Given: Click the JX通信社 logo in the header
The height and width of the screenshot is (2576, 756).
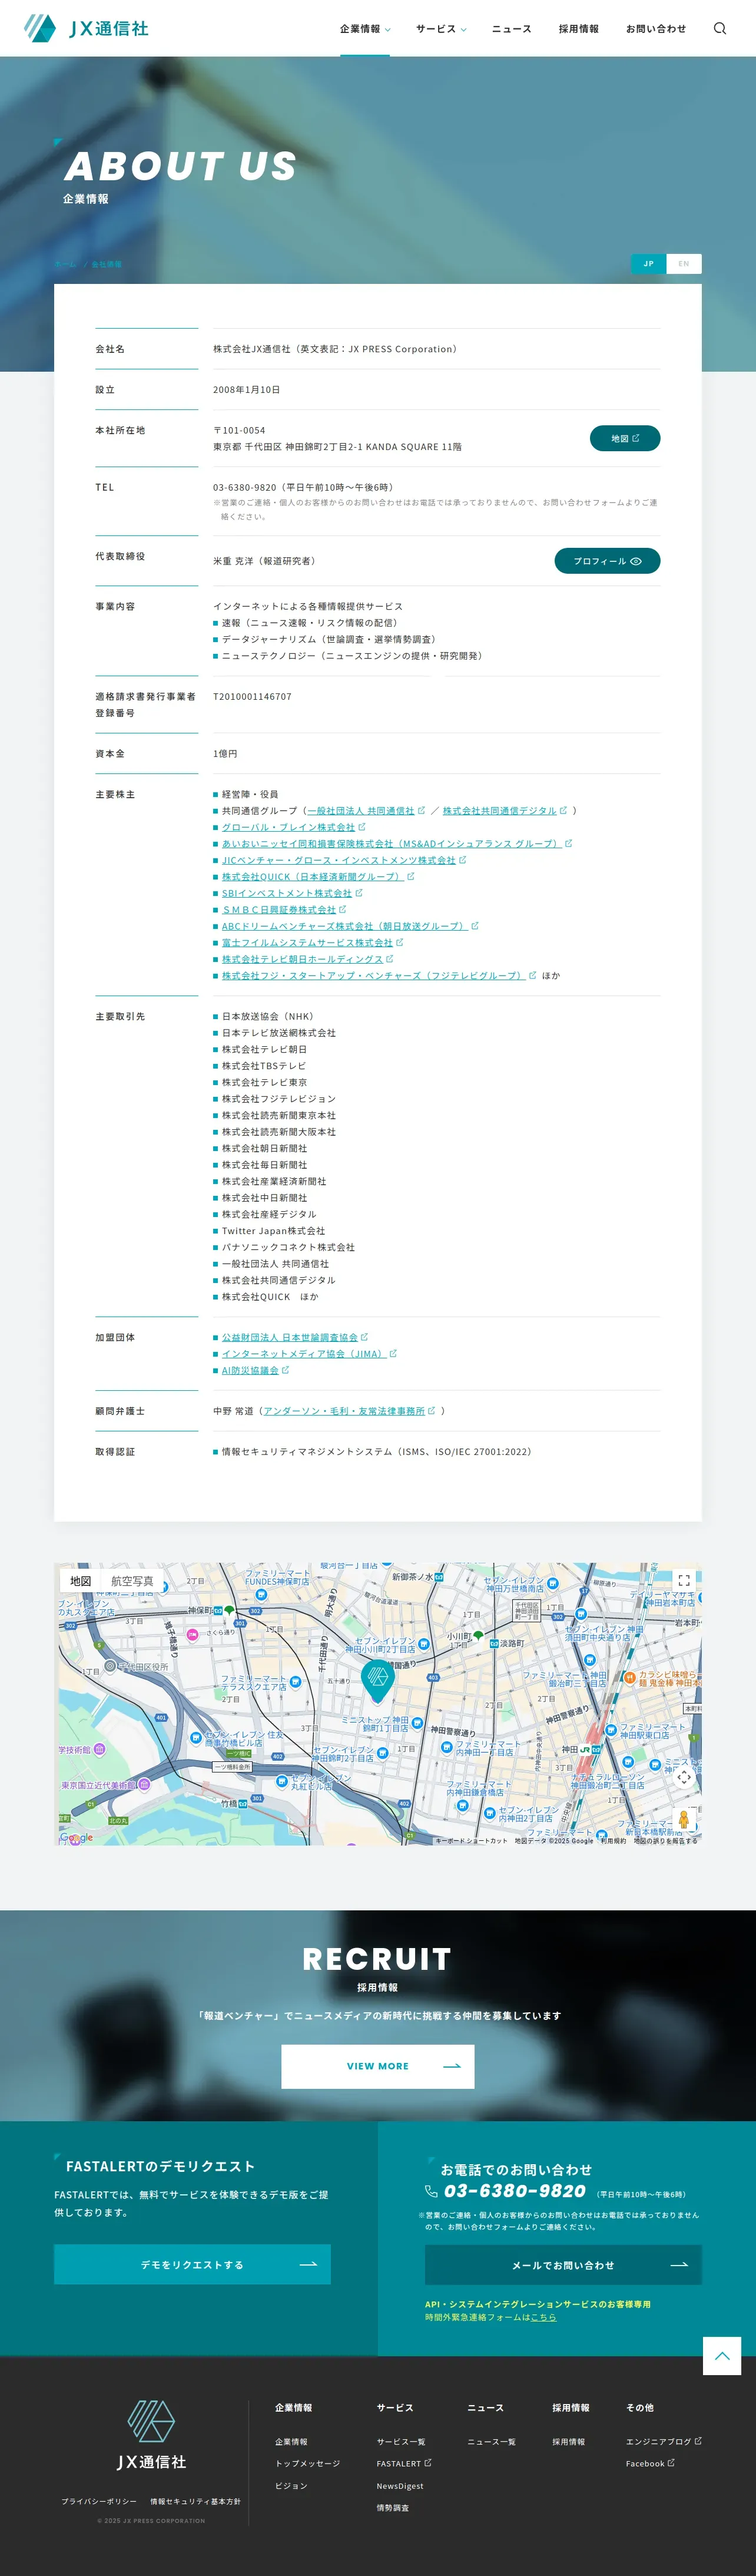Looking at the screenshot, I should pos(86,28).
